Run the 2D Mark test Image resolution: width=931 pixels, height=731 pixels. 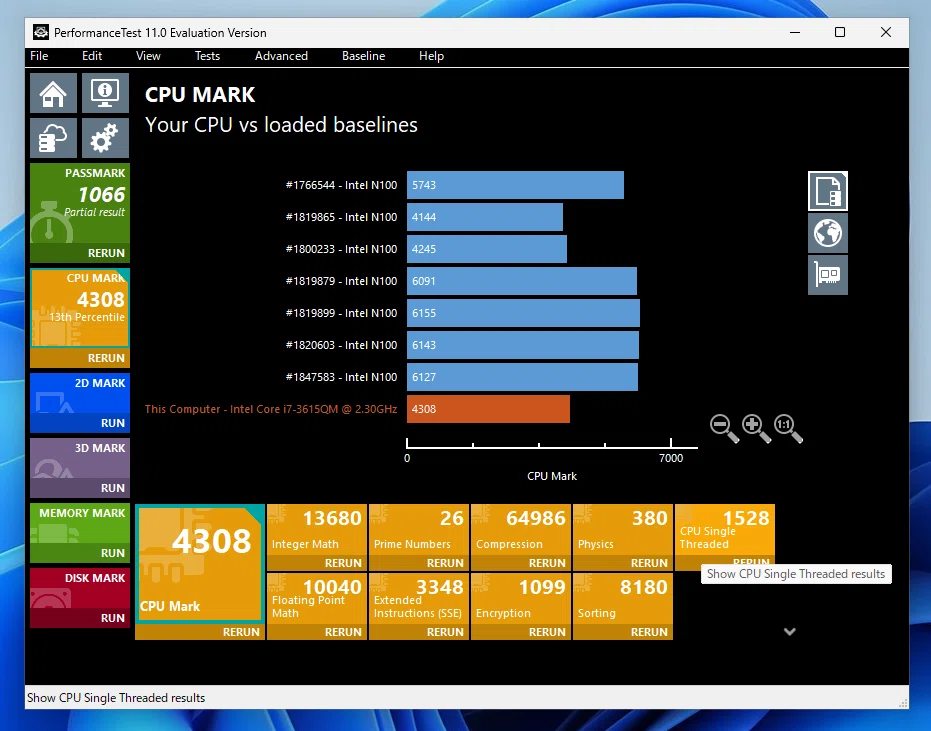[x=80, y=423]
